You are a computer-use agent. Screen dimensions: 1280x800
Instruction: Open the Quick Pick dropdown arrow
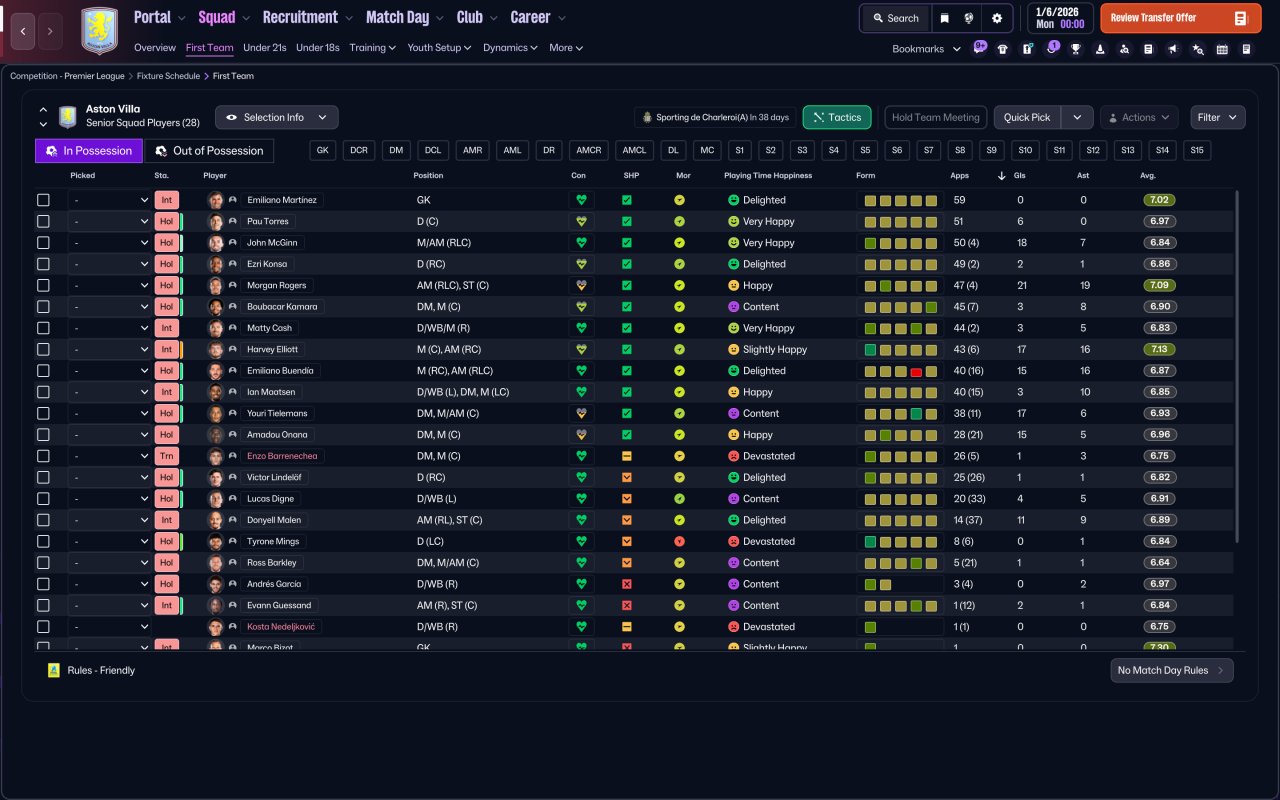(x=1077, y=117)
